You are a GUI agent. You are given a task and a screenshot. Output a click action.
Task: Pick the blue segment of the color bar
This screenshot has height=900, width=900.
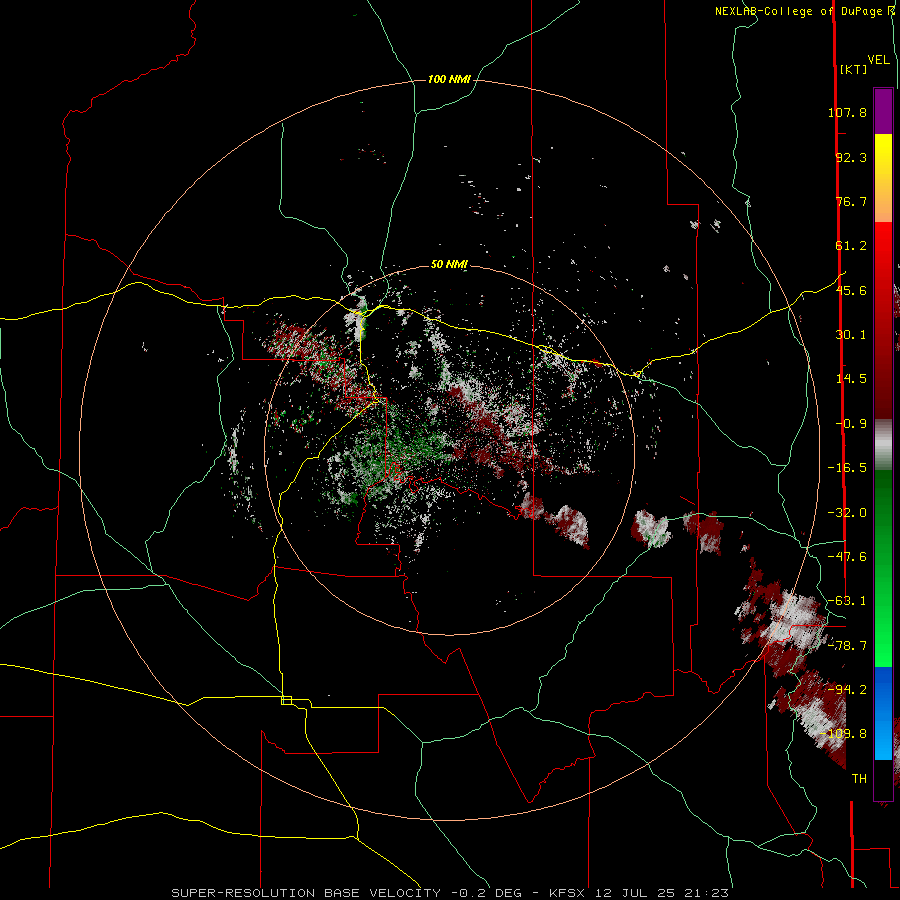point(883,713)
